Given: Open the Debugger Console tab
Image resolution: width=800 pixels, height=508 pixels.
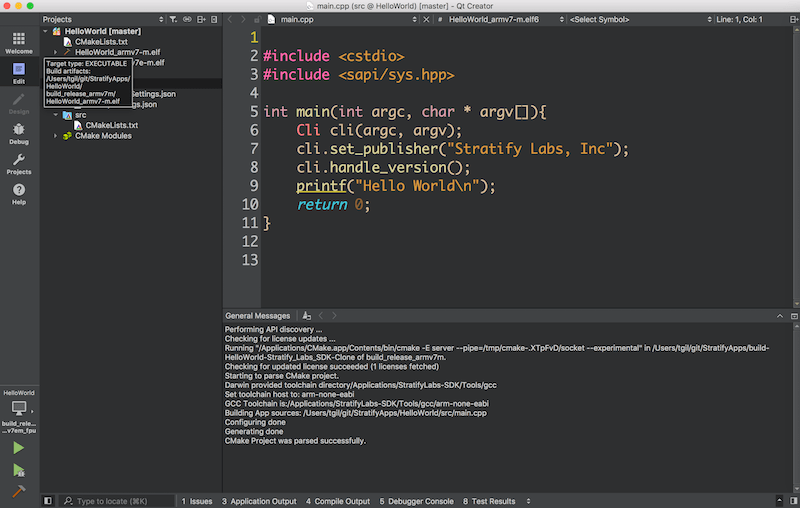Looking at the screenshot, I should point(416,501).
